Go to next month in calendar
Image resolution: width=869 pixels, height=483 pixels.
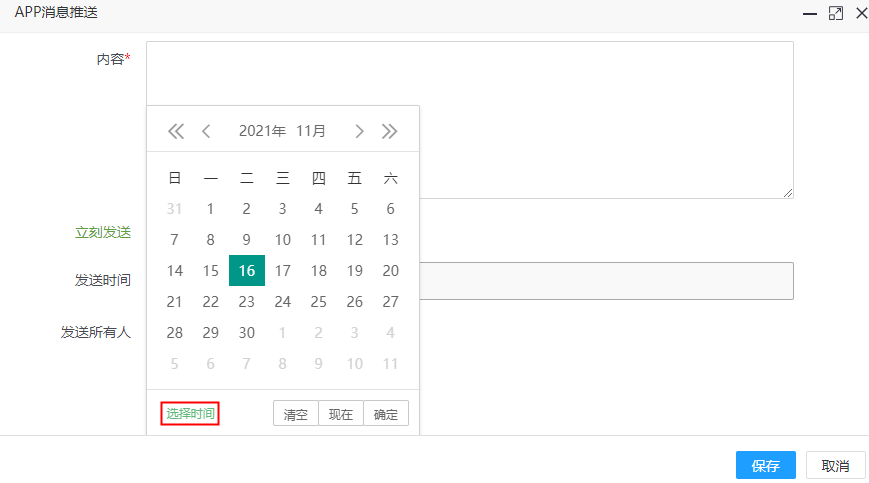click(x=359, y=131)
